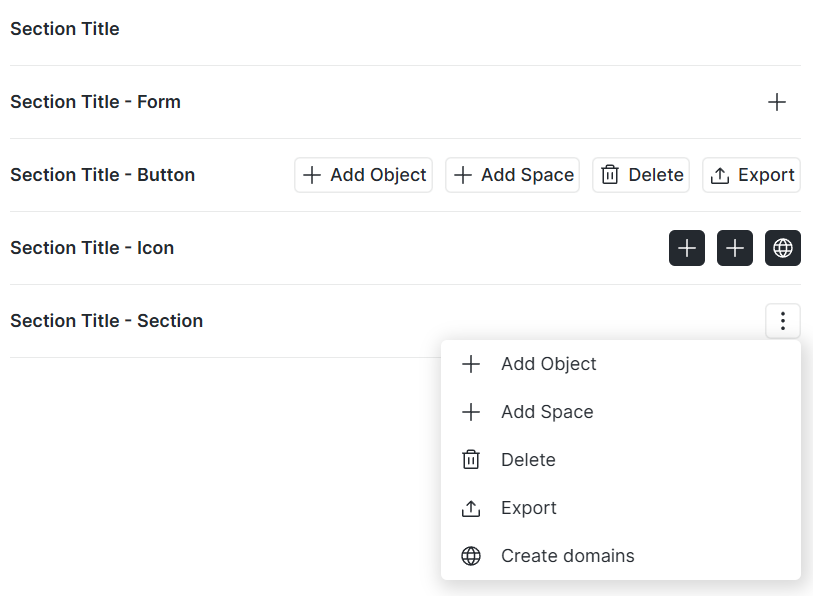This screenshot has width=813, height=596.
Task: Click the "Section Title - Form" heading
Action: pyautogui.click(x=95, y=102)
